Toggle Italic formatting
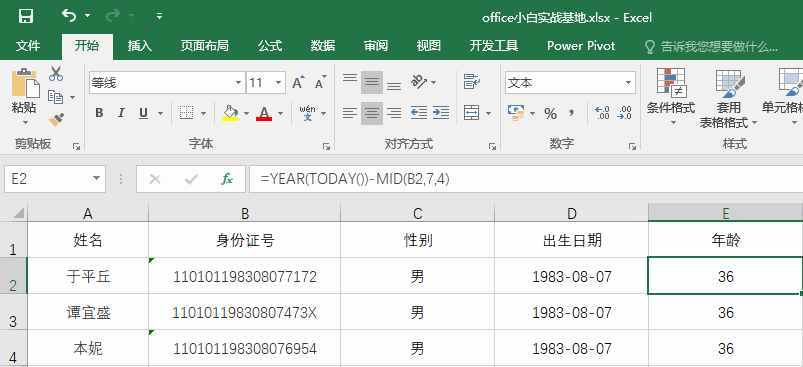The image size is (803, 367). pos(121,113)
